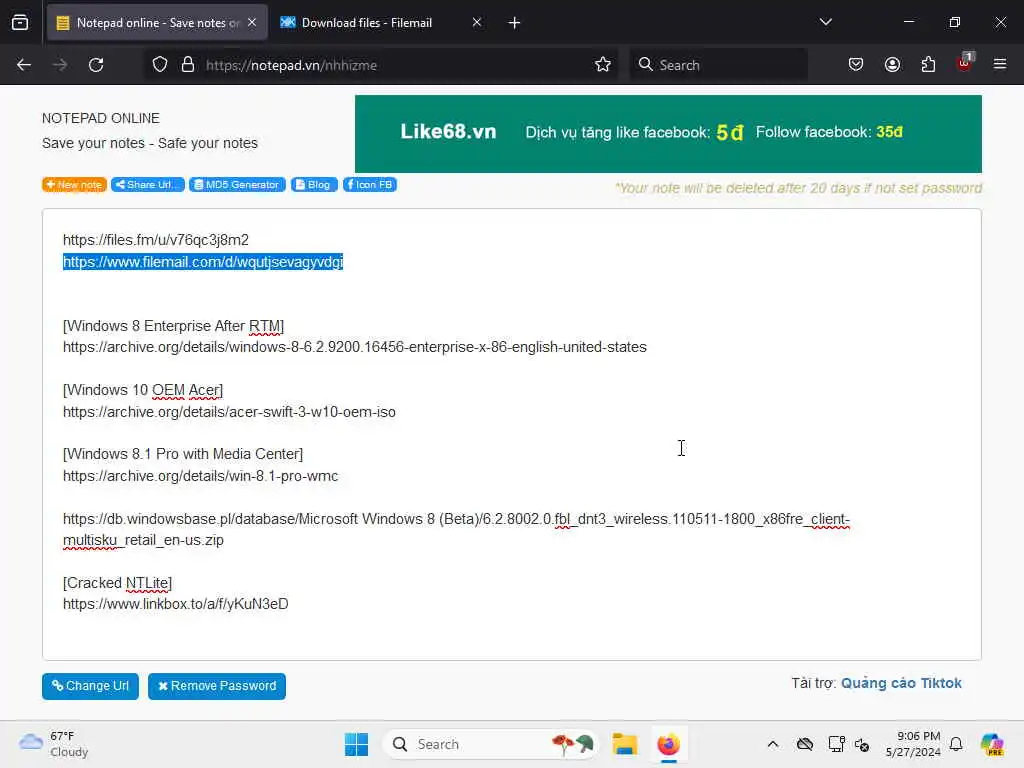Open Firefox account menu
The width and height of the screenshot is (1024, 768).
click(x=892, y=65)
